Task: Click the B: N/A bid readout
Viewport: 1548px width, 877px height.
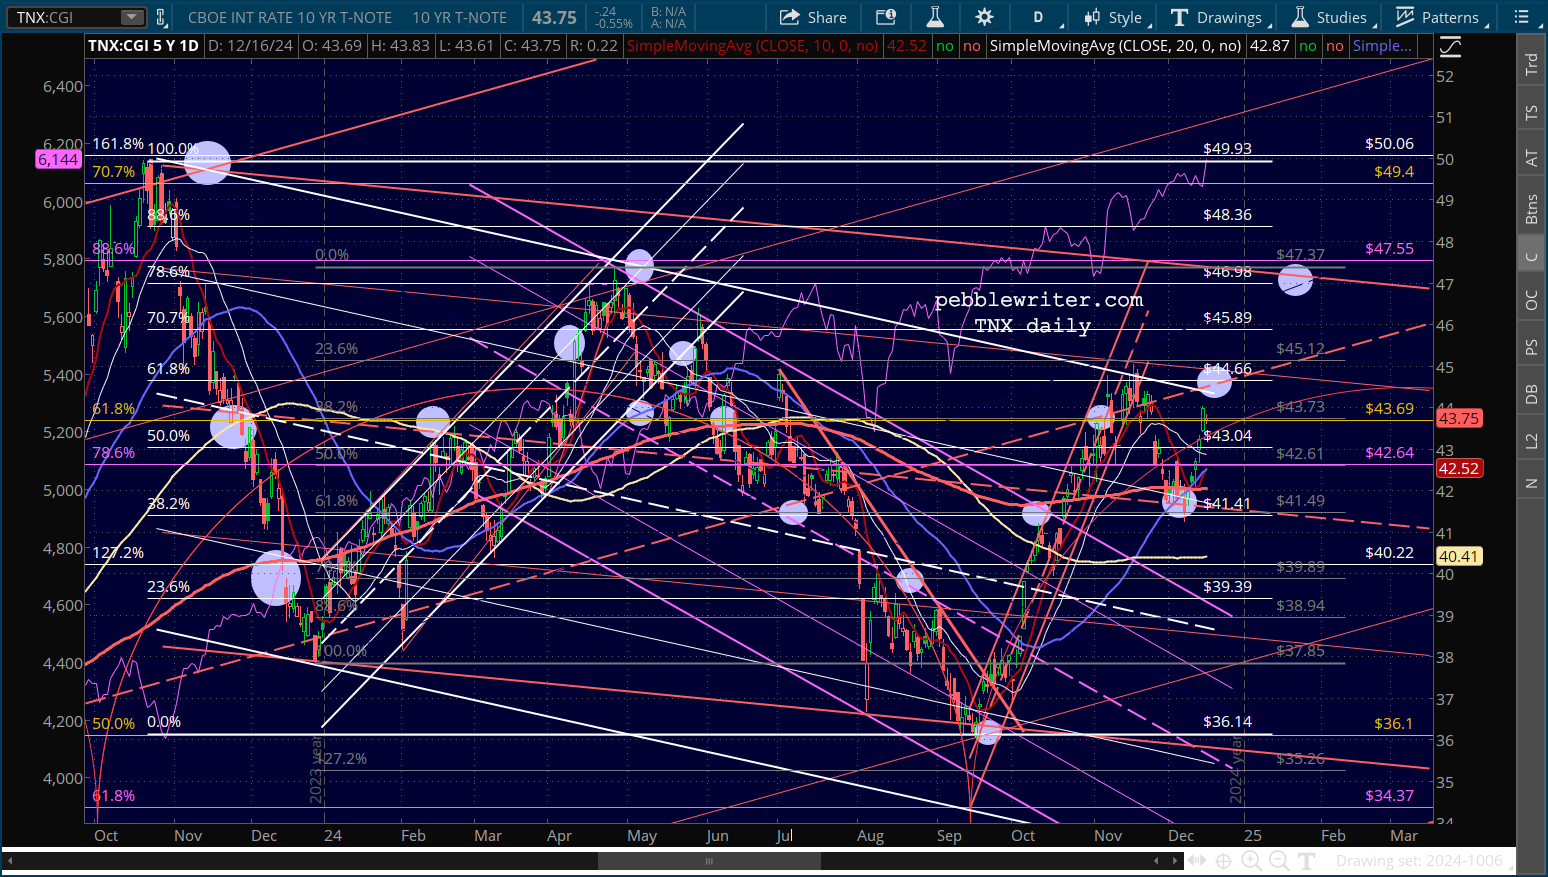Action: [668, 12]
